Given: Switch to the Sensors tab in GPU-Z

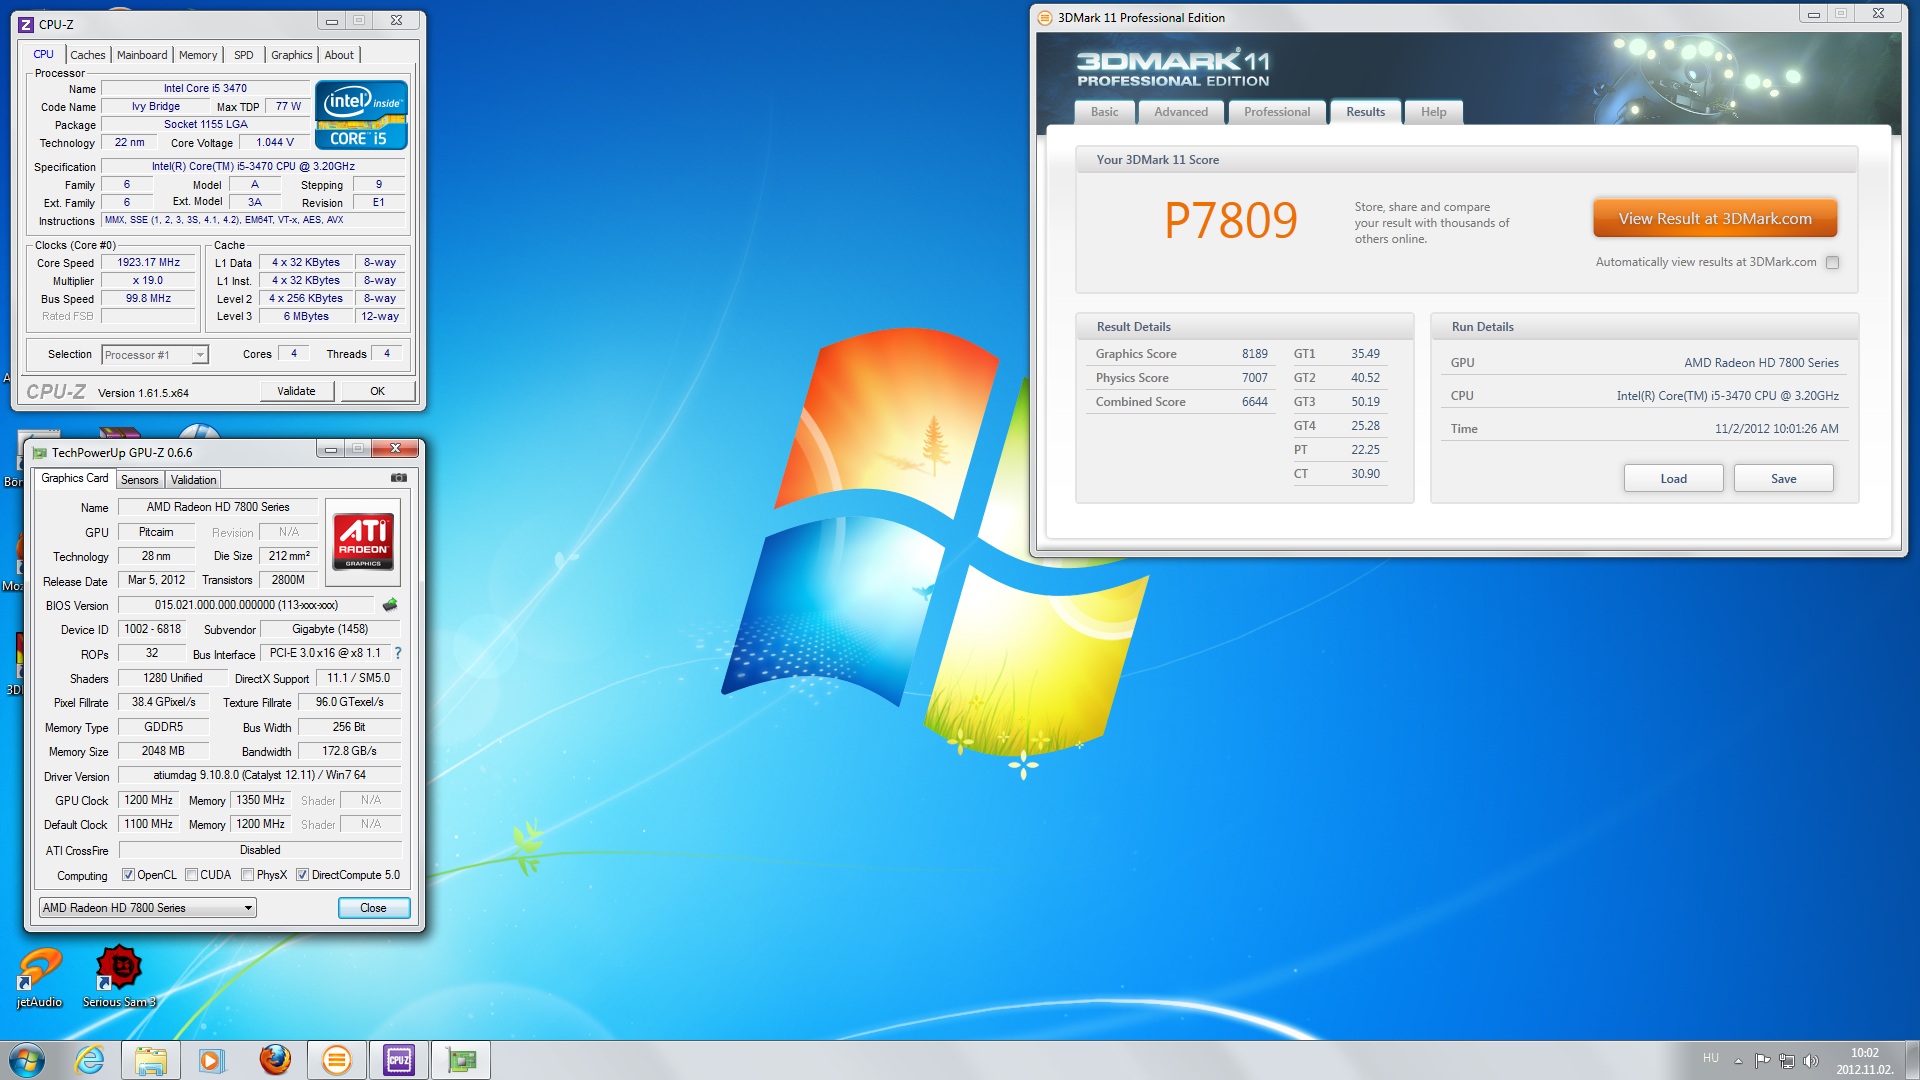Looking at the screenshot, I should coord(140,480).
